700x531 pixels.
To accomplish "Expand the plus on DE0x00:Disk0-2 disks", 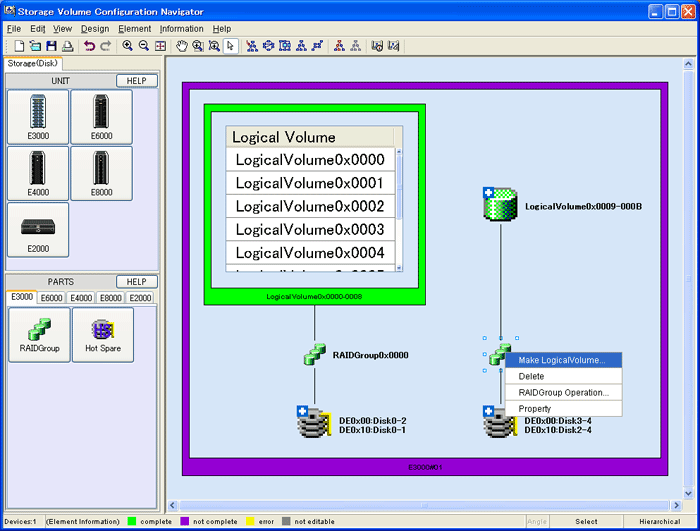I will click(302, 410).
